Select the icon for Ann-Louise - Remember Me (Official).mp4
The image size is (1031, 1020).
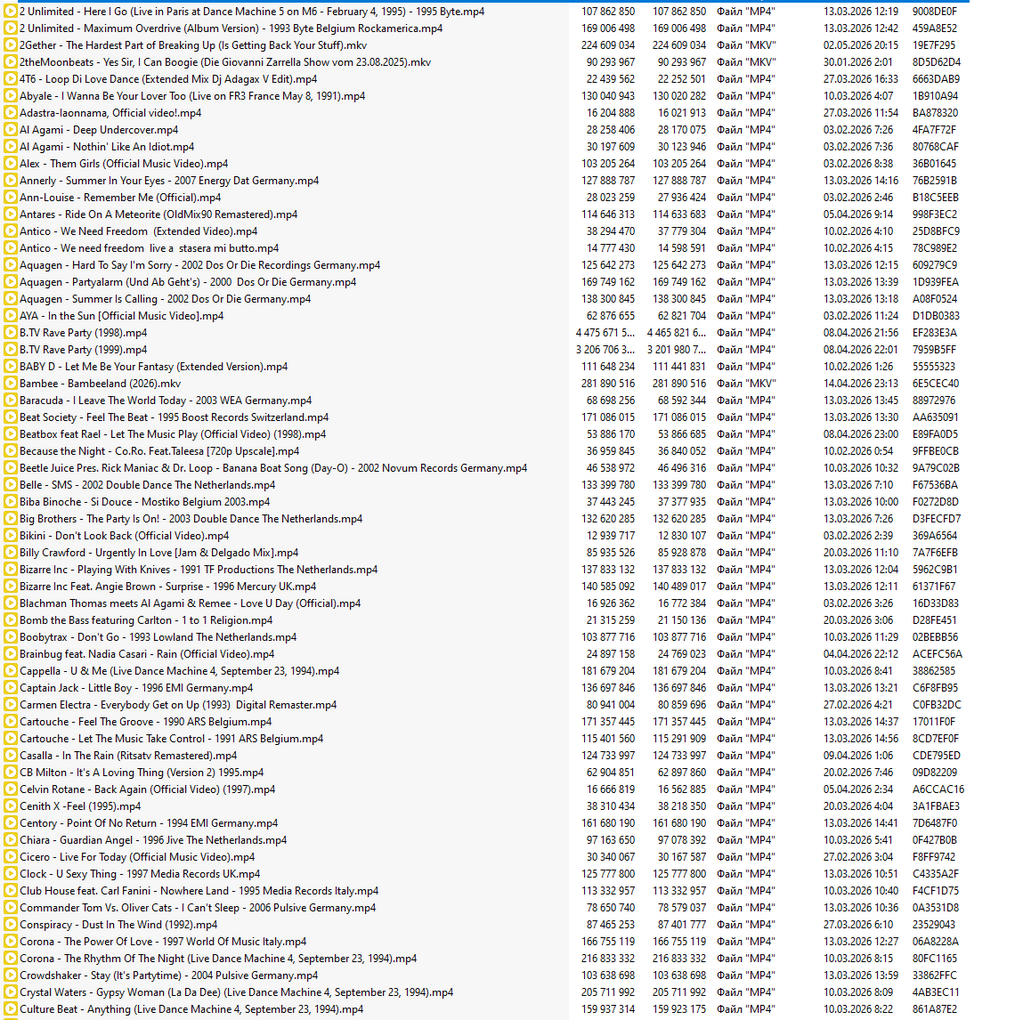(10, 197)
